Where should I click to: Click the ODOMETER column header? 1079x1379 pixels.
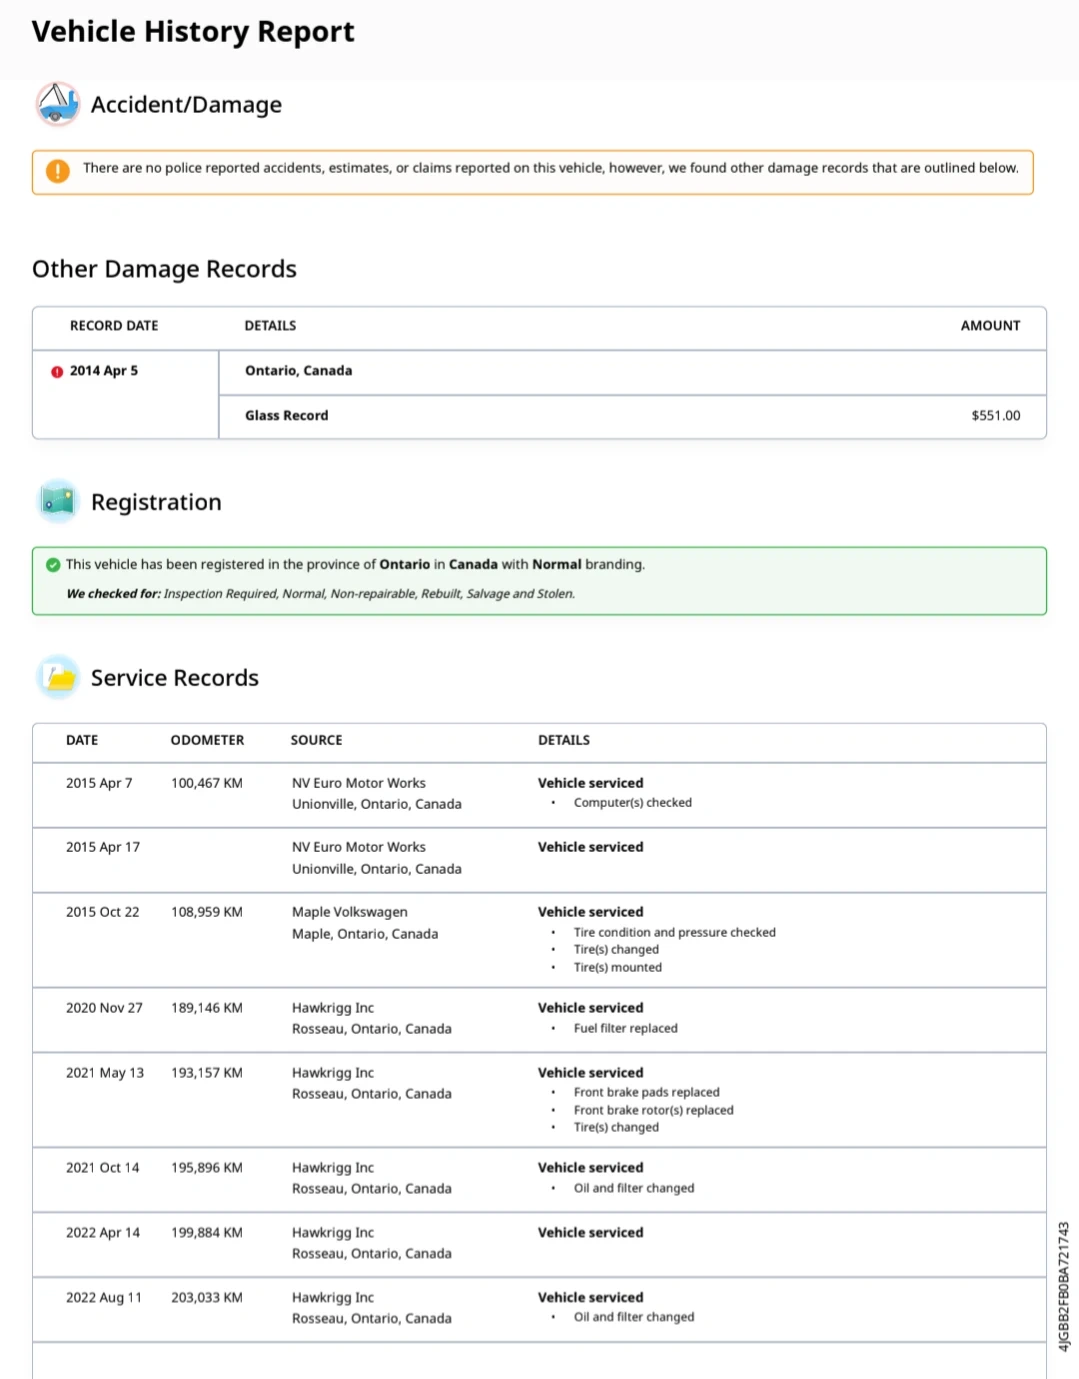point(207,741)
